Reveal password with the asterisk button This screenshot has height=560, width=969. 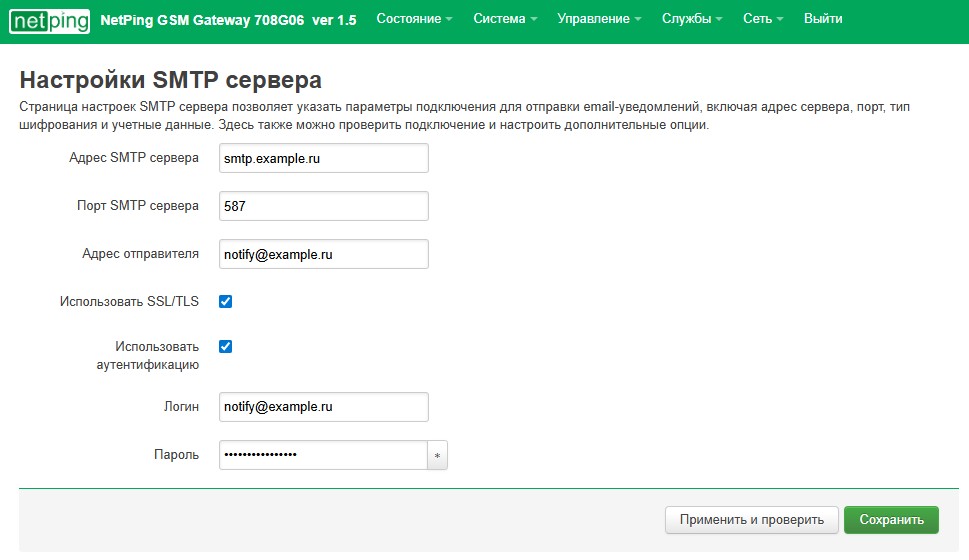tap(437, 456)
